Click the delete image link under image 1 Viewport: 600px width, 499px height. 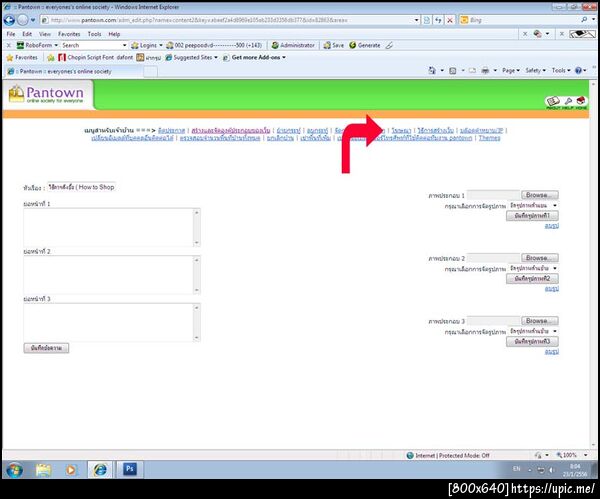click(x=551, y=226)
